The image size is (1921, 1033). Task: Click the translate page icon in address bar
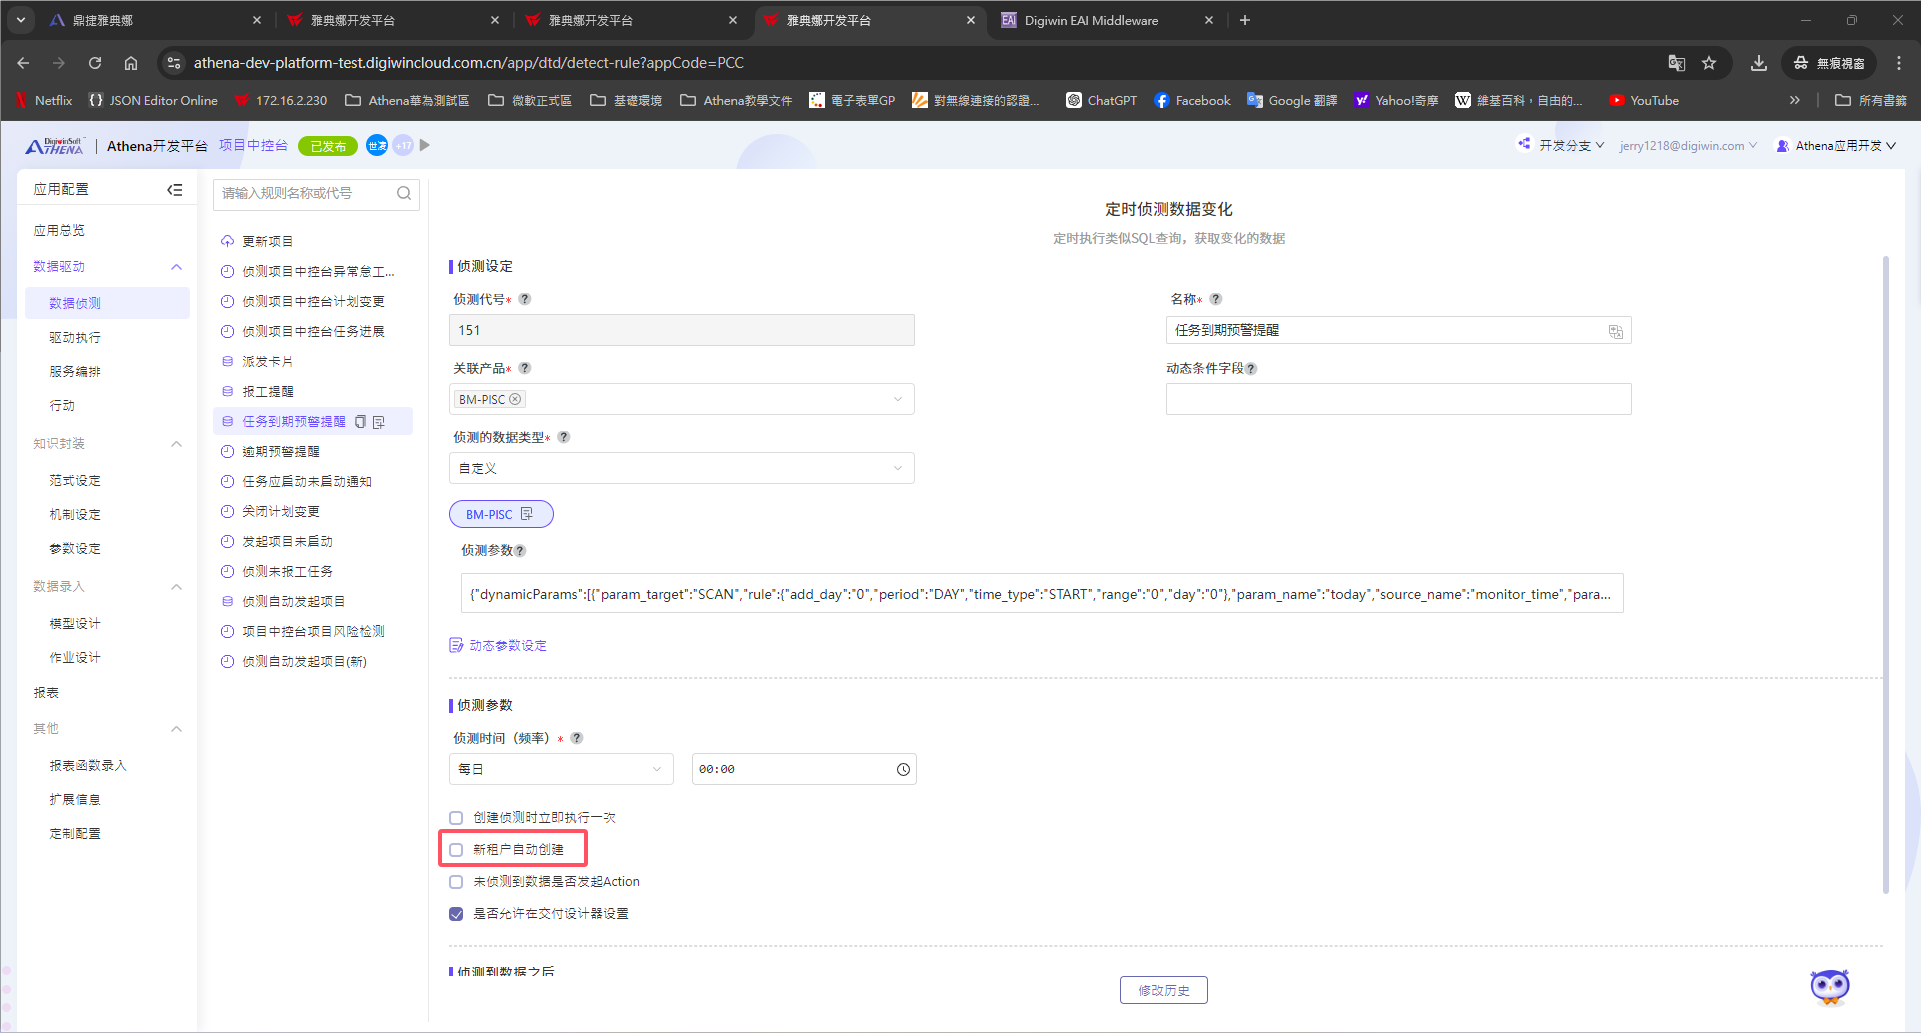pyautogui.click(x=1677, y=63)
